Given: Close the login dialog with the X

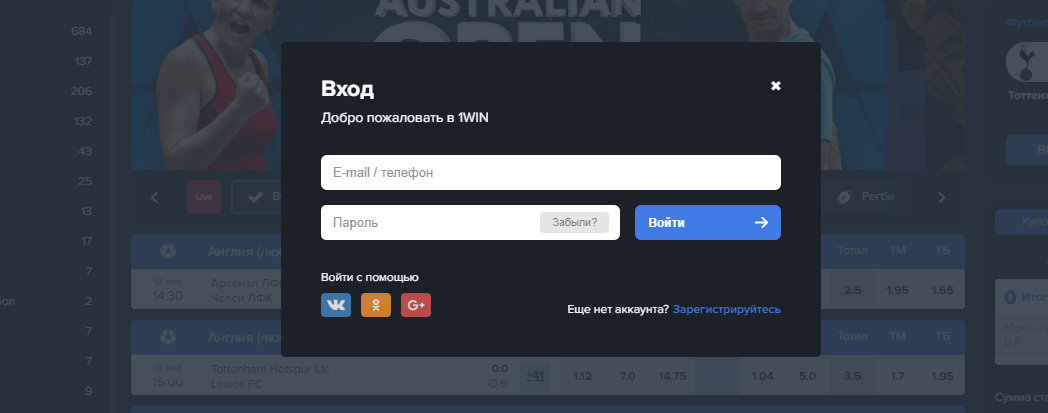Looking at the screenshot, I should pos(775,86).
